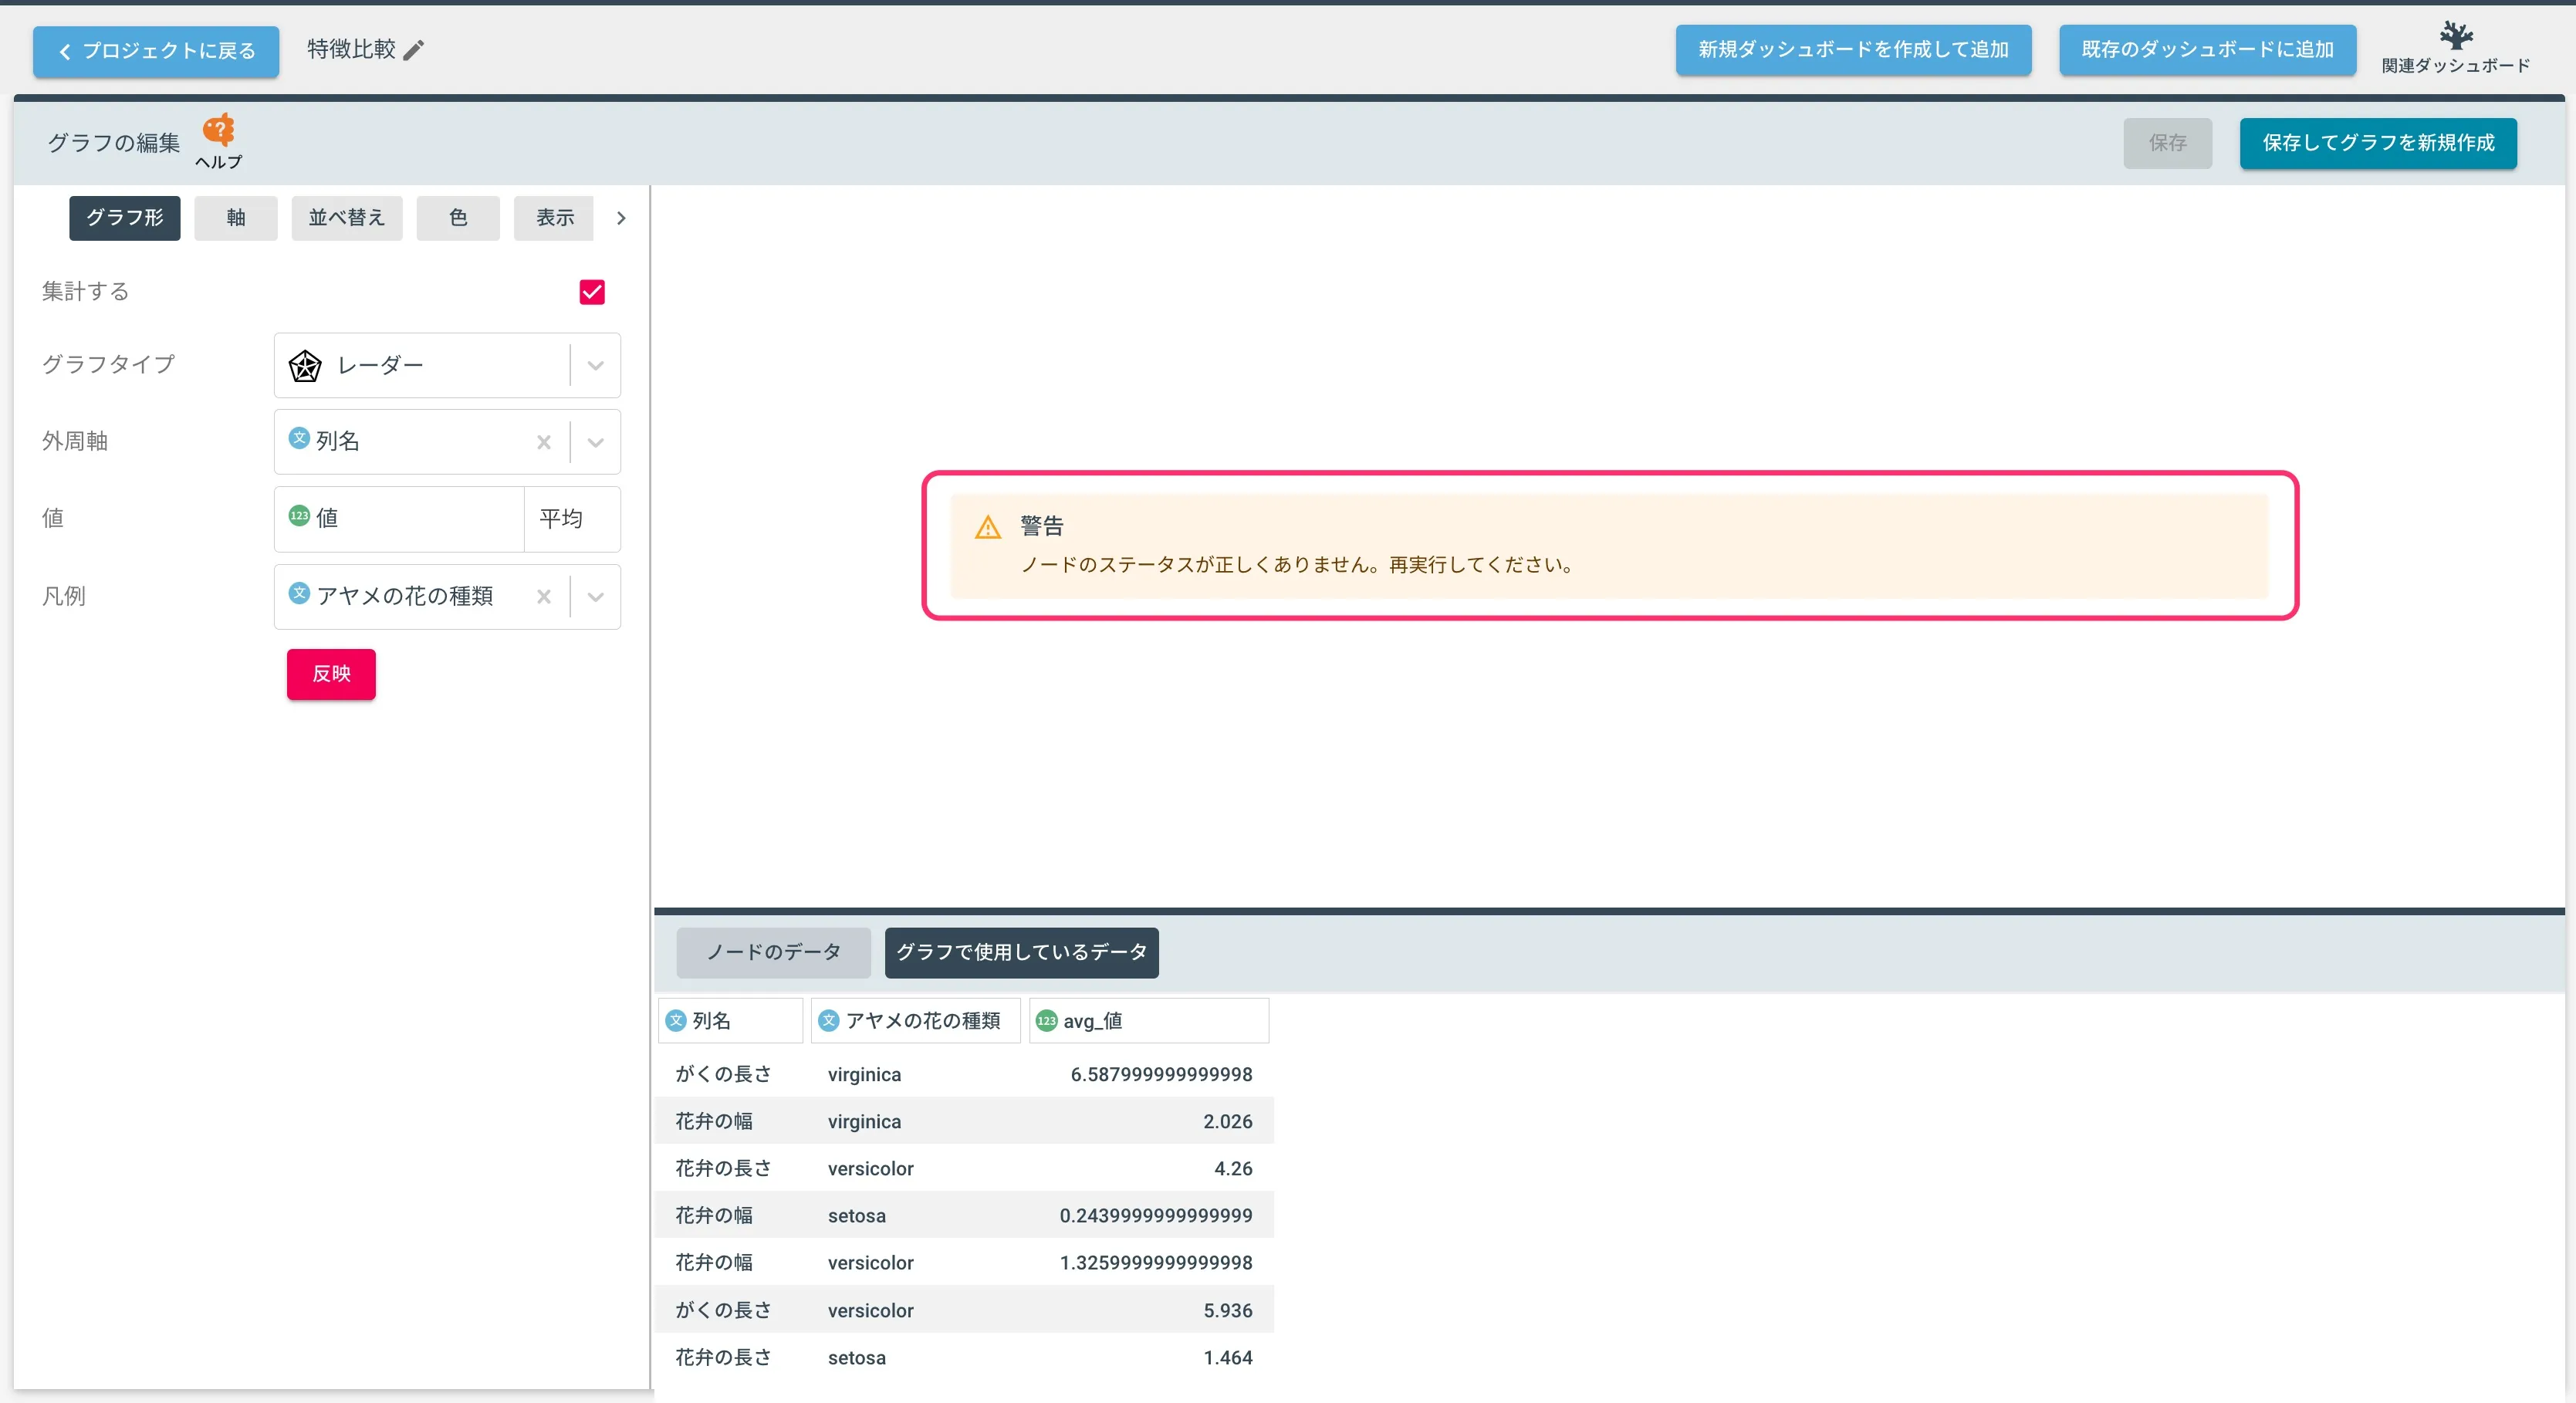The height and width of the screenshot is (1403, 2576).
Task: Select cell 6.587999999999998
Action: [1161, 1074]
